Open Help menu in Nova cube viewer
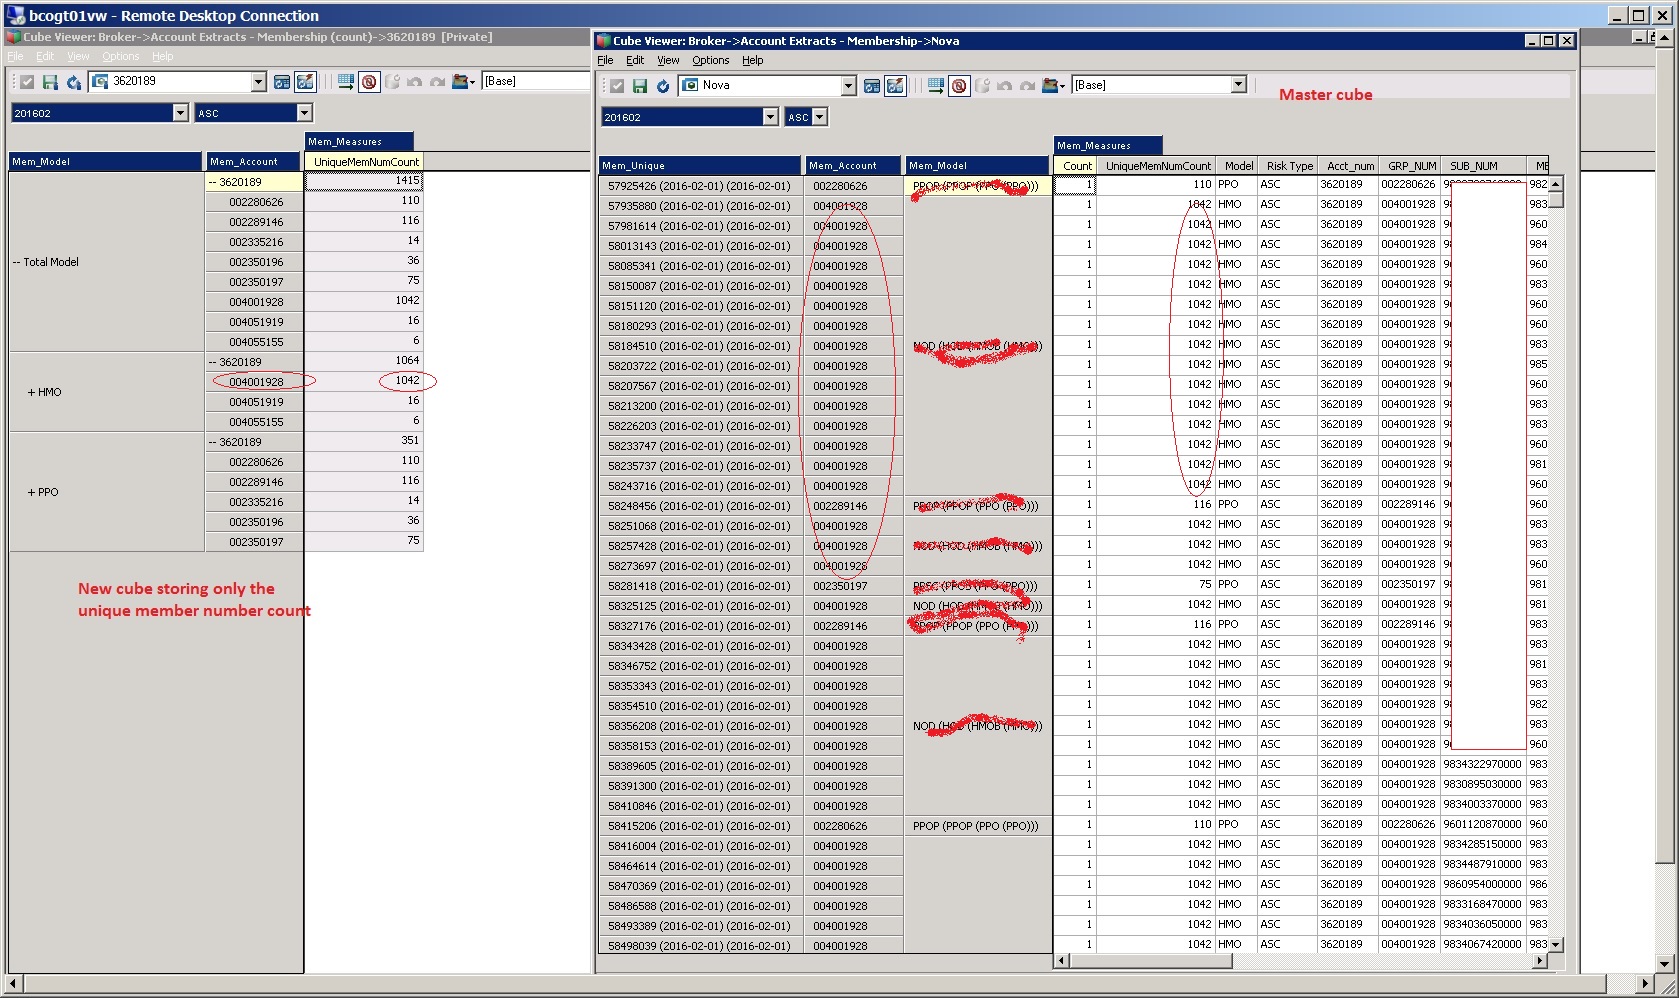This screenshot has height=998, width=1679. pos(753,61)
